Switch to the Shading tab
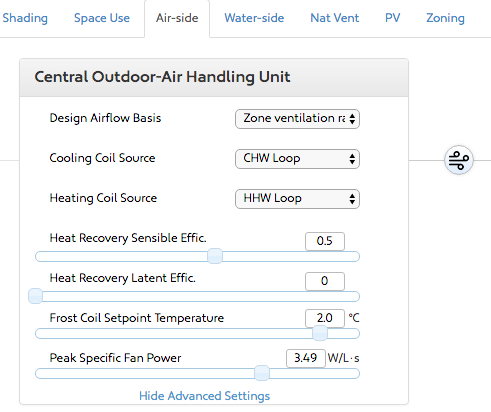The height and width of the screenshot is (412, 491). pyautogui.click(x=25, y=18)
